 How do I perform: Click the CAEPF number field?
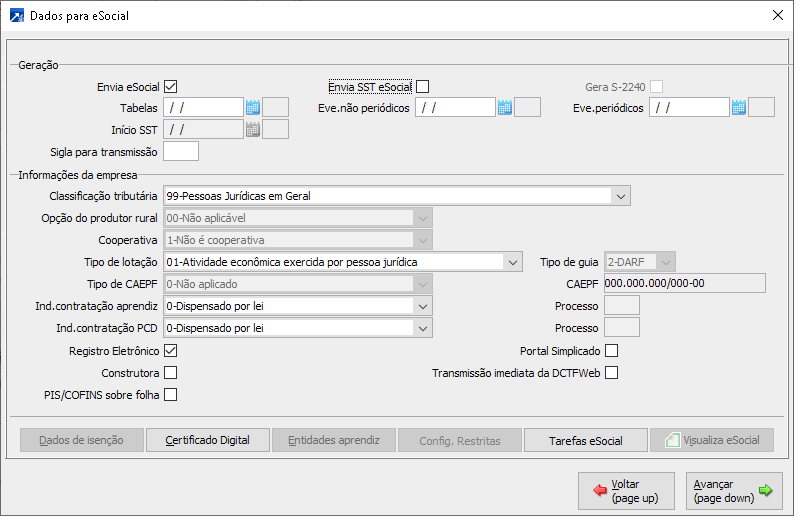pos(685,283)
